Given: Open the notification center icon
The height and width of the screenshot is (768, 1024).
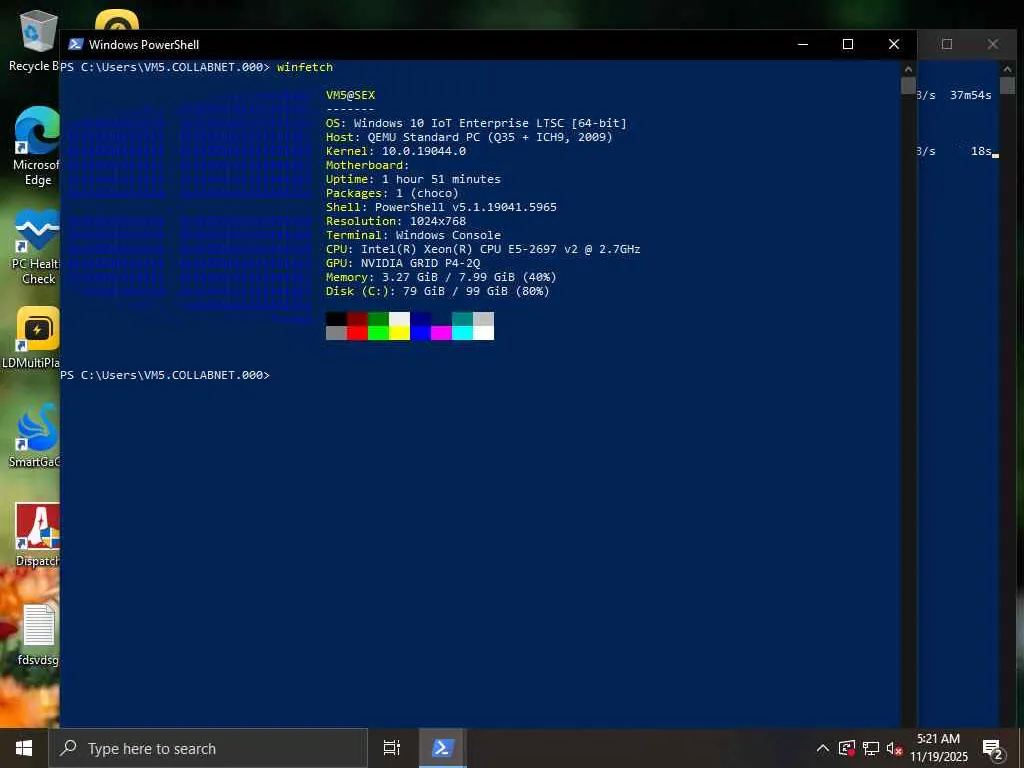Looking at the screenshot, I should (993, 748).
